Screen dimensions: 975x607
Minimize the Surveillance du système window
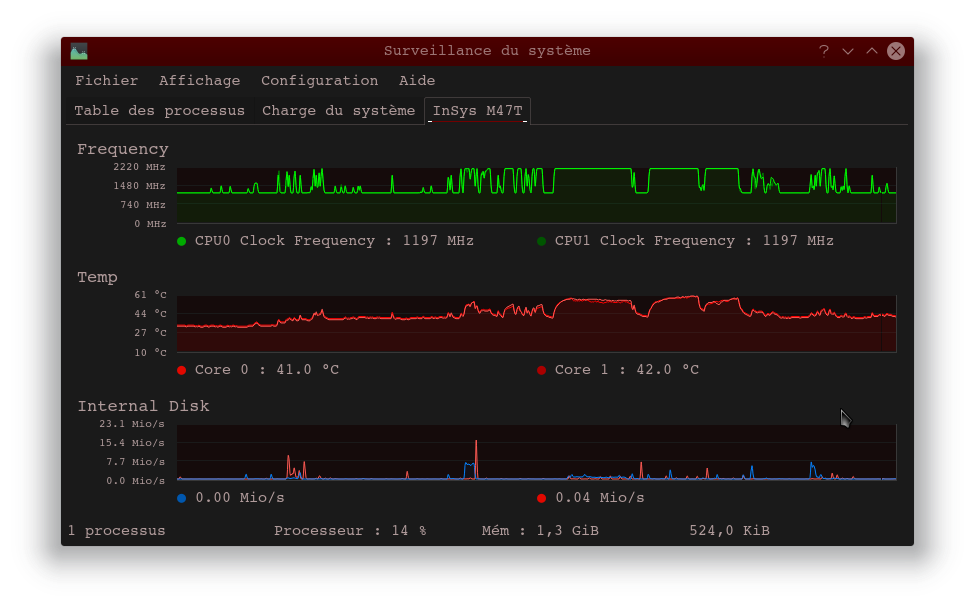pos(848,51)
